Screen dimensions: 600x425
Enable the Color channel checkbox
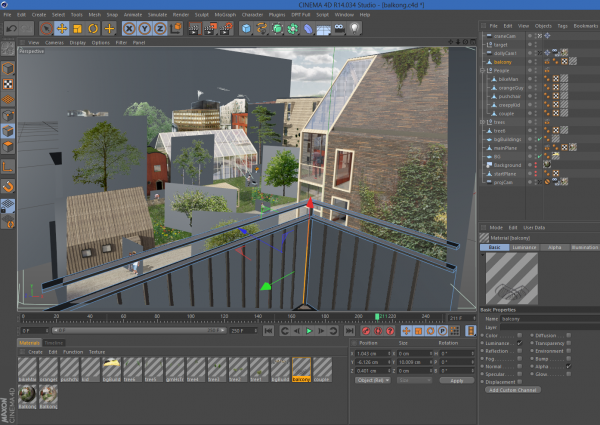[519, 336]
